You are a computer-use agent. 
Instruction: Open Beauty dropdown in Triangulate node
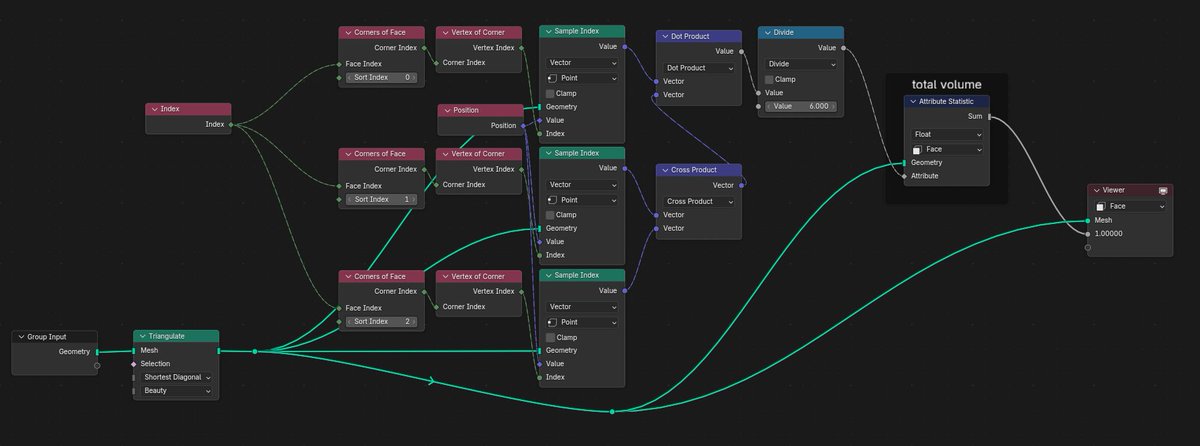[x=176, y=391]
